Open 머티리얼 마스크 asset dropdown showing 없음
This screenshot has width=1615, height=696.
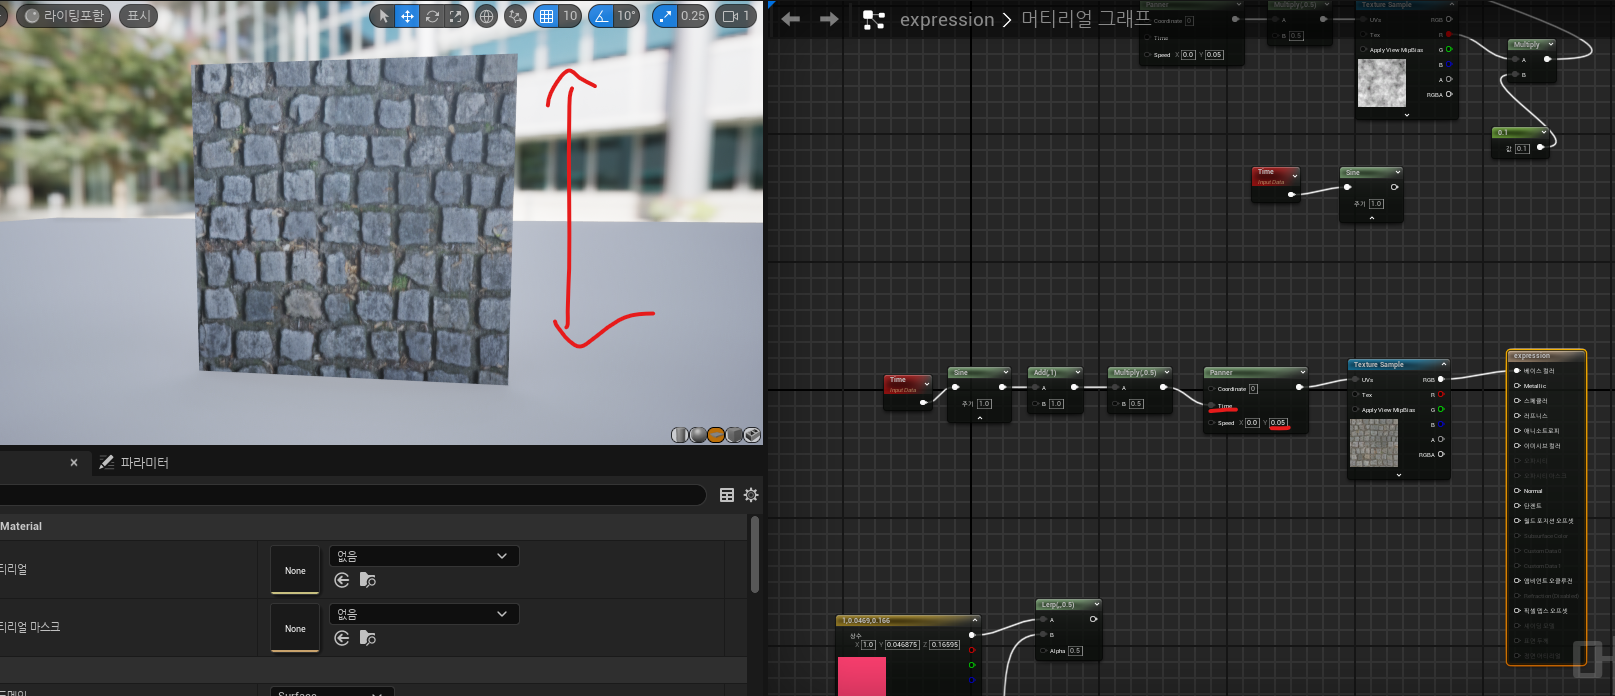point(424,614)
